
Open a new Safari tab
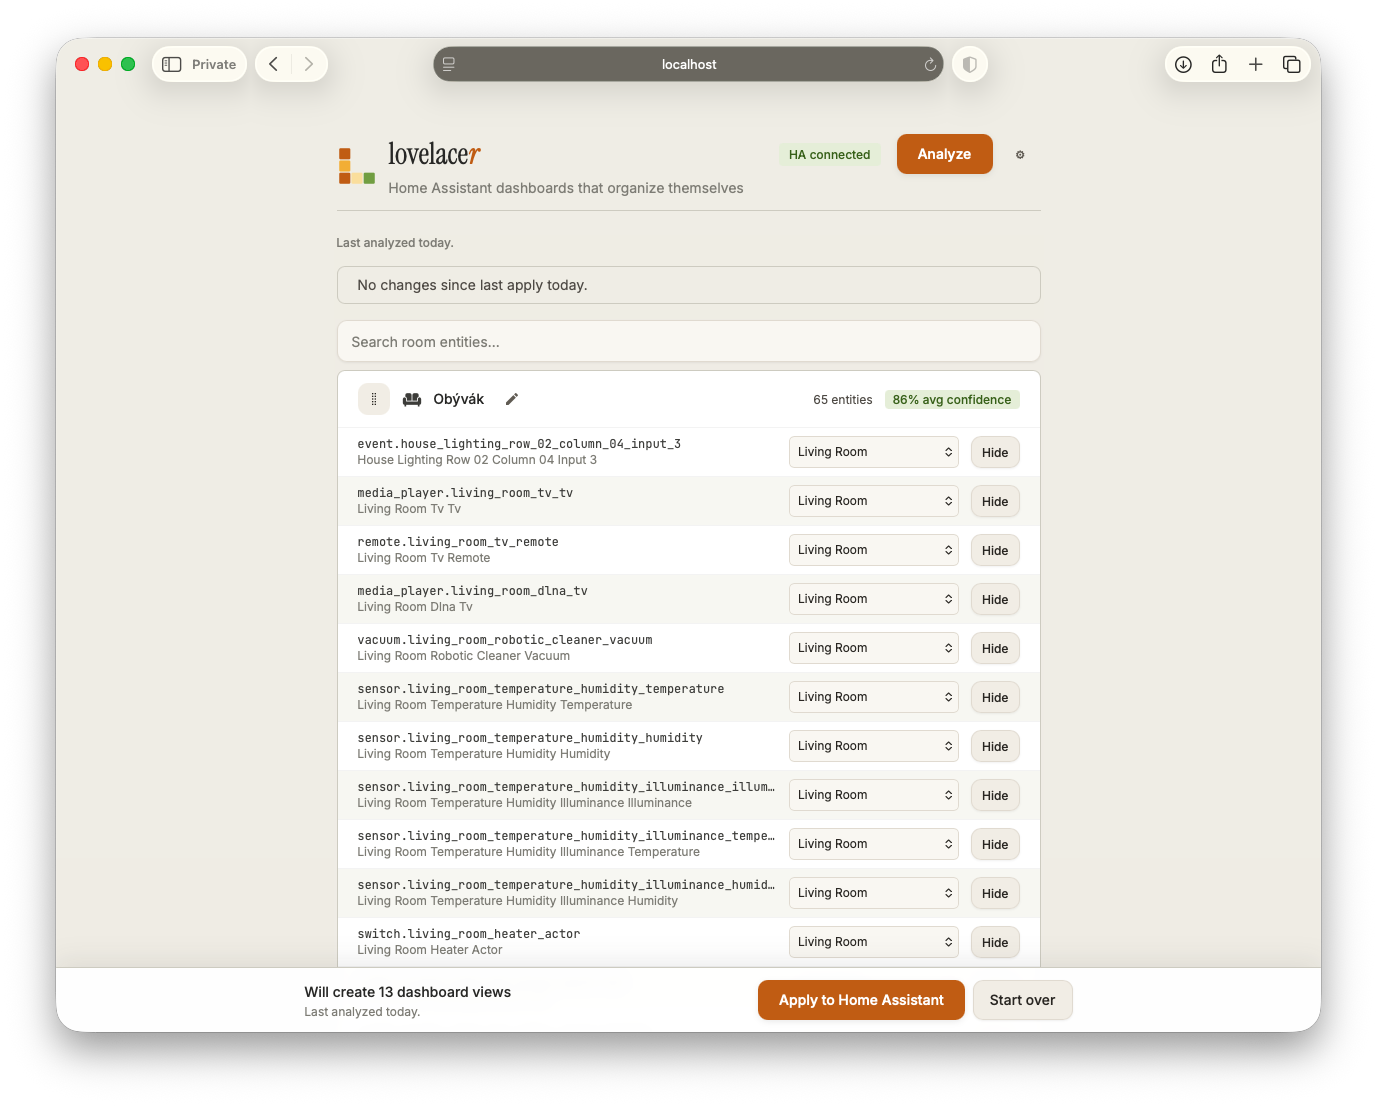pyautogui.click(x=1256, y=64)
